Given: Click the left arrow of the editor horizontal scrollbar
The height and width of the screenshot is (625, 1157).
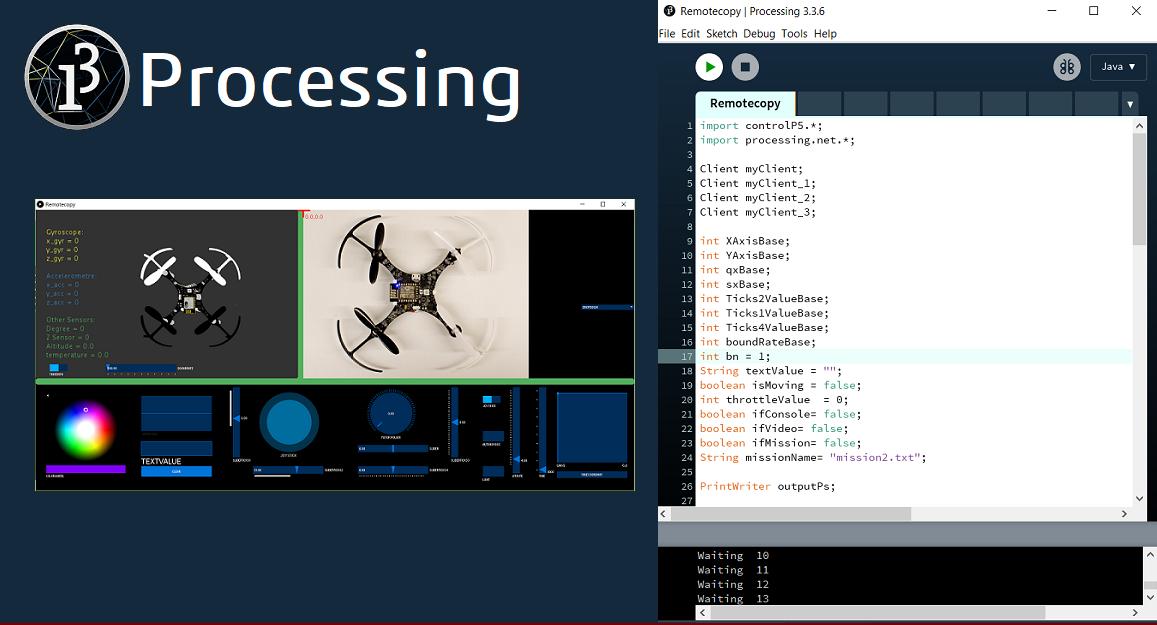Looking at the screenshot, I should tap(663, 514).
